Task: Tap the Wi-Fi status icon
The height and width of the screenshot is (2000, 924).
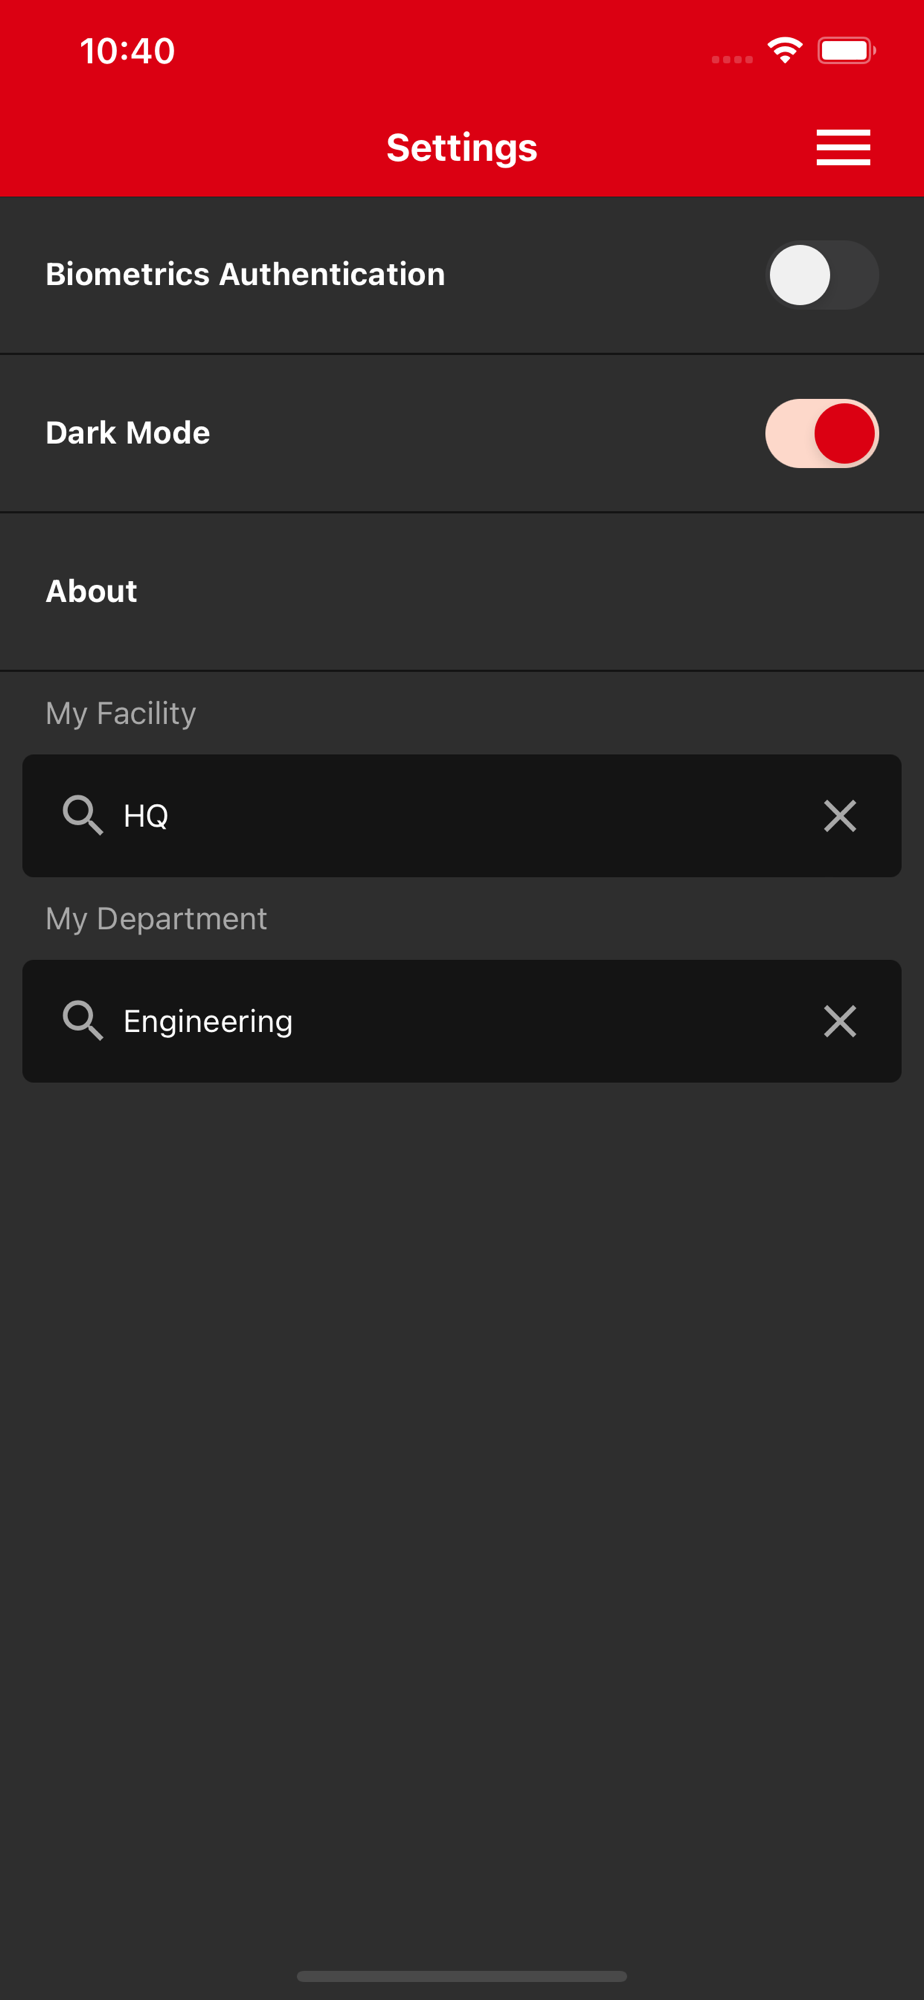Action: (x=785, y=50)
